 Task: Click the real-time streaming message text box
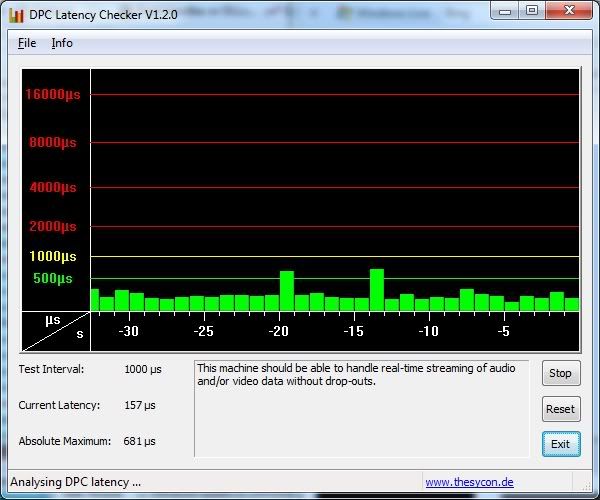[x=362, y=409]
